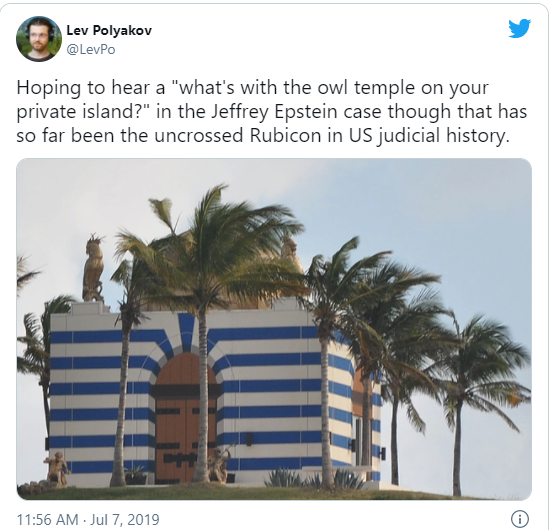Viewport: 549px width, 530px height.
Task: Open the striped temple photo attachment
Action: pos(274,329)
